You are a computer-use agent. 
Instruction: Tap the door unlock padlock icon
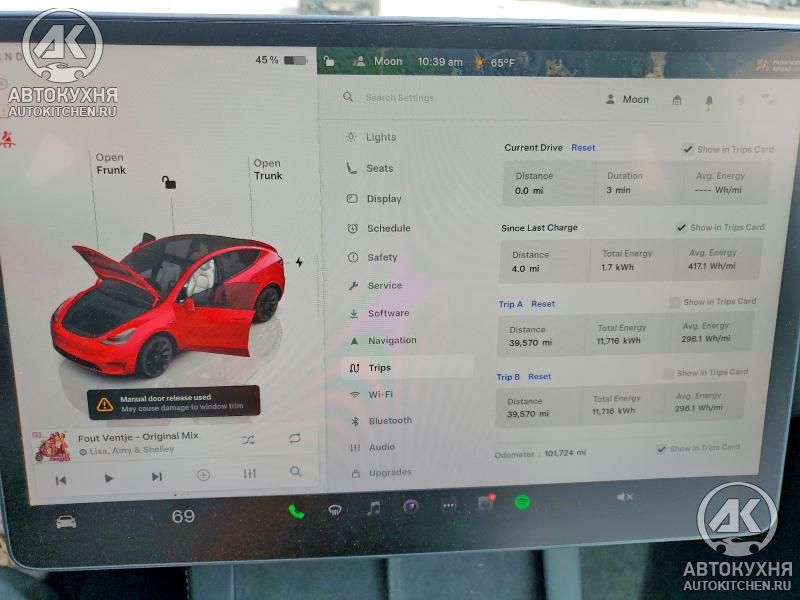[169, 182]
